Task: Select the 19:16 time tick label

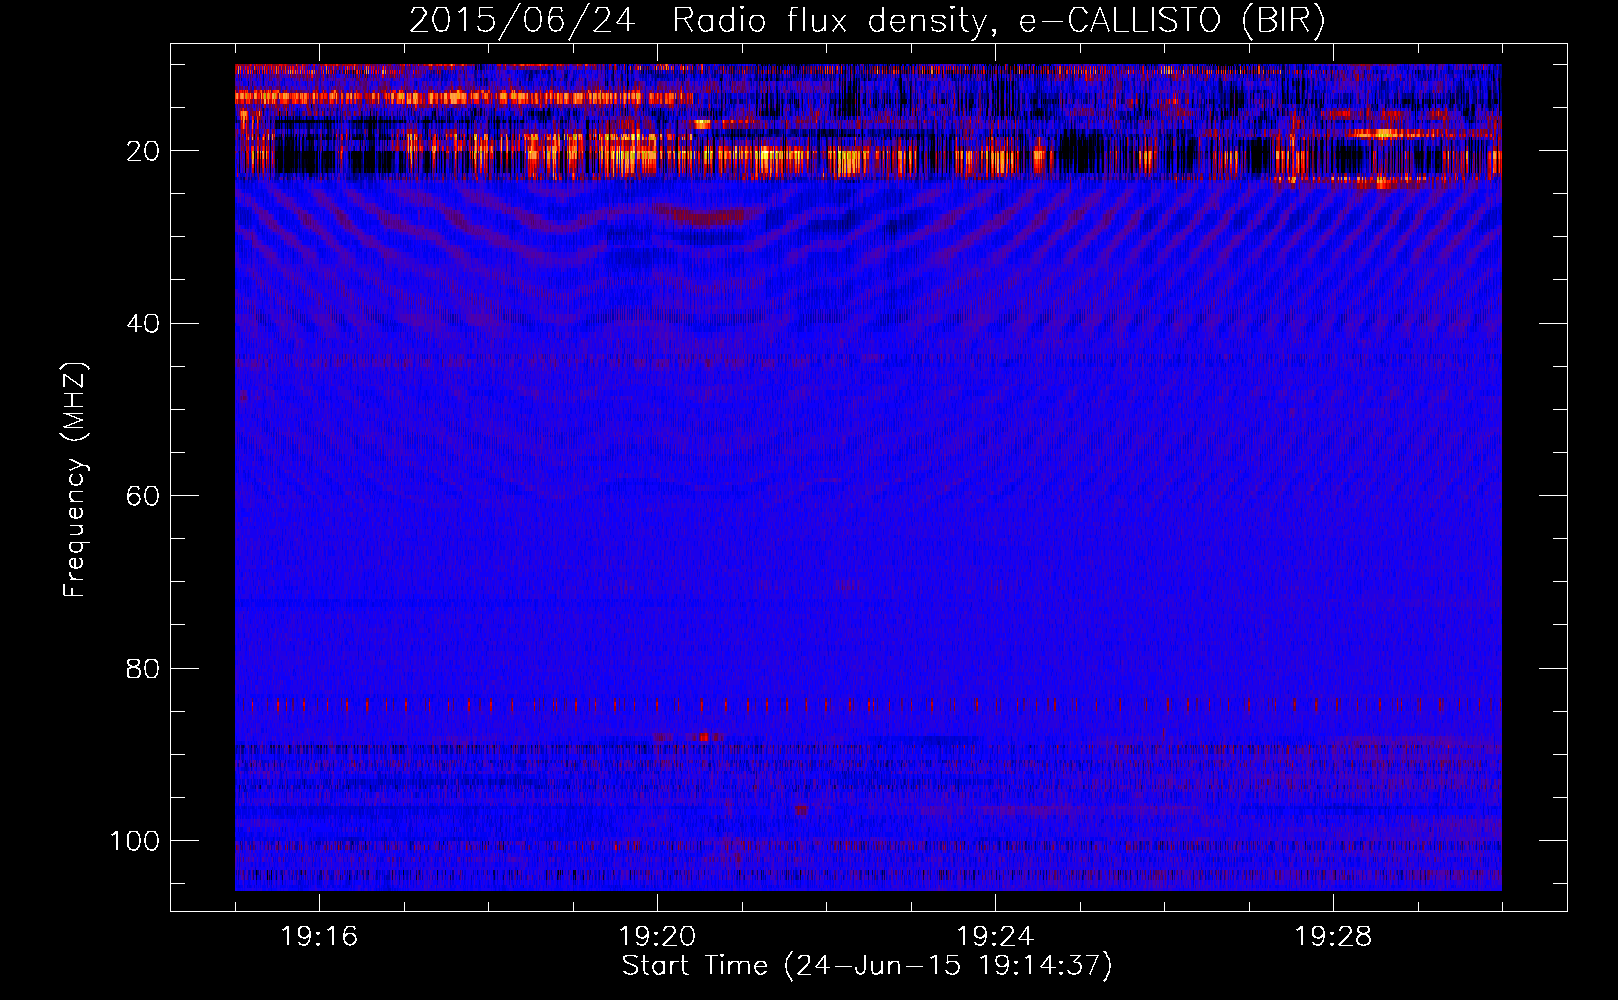Action: [319, 937]
